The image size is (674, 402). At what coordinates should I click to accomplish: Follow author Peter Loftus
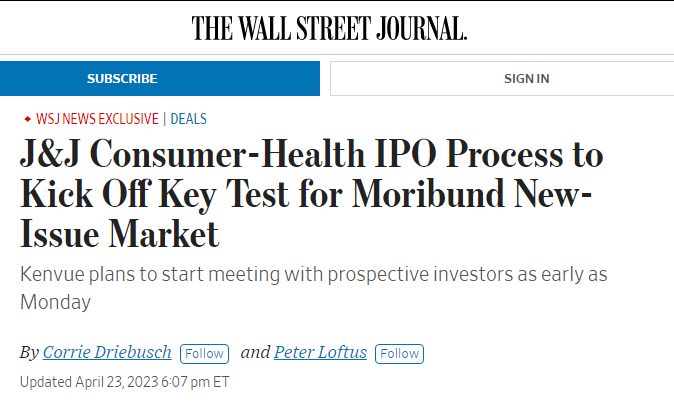399,353
